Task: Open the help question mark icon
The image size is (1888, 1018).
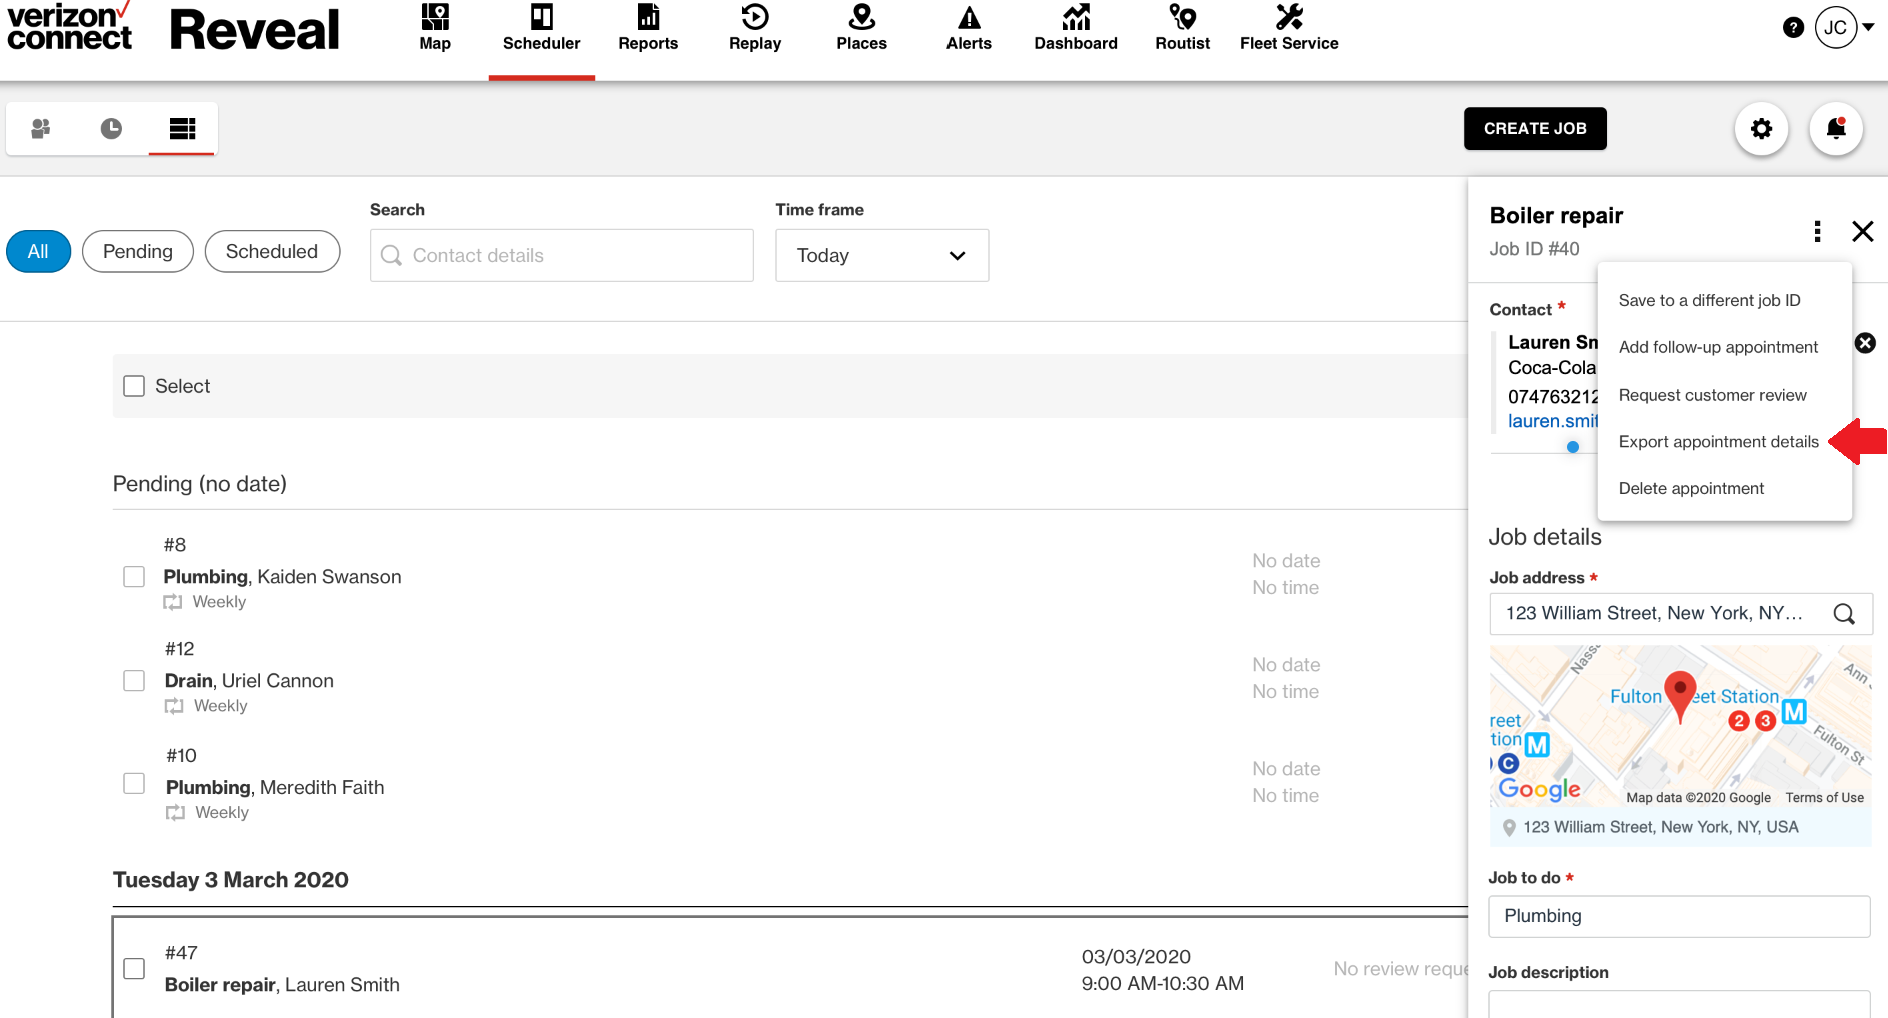Action: [1793, 28]
